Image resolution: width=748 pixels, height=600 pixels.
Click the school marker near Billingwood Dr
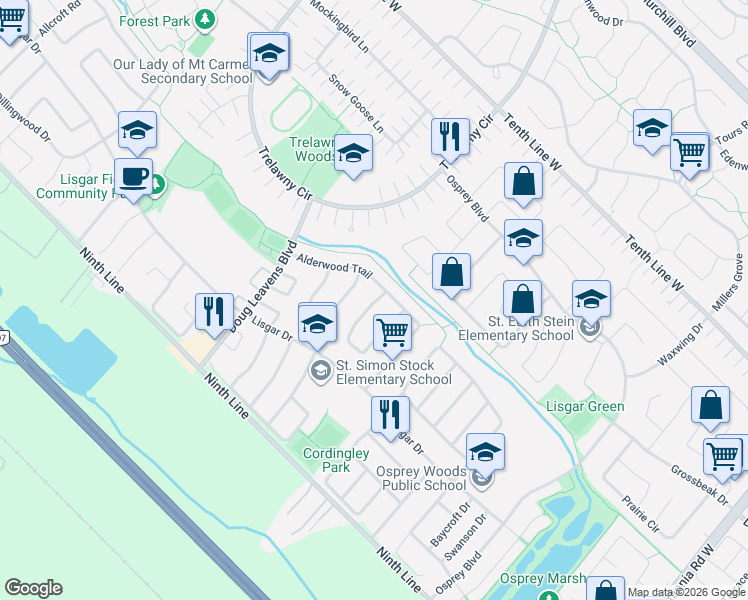(137, 132)
